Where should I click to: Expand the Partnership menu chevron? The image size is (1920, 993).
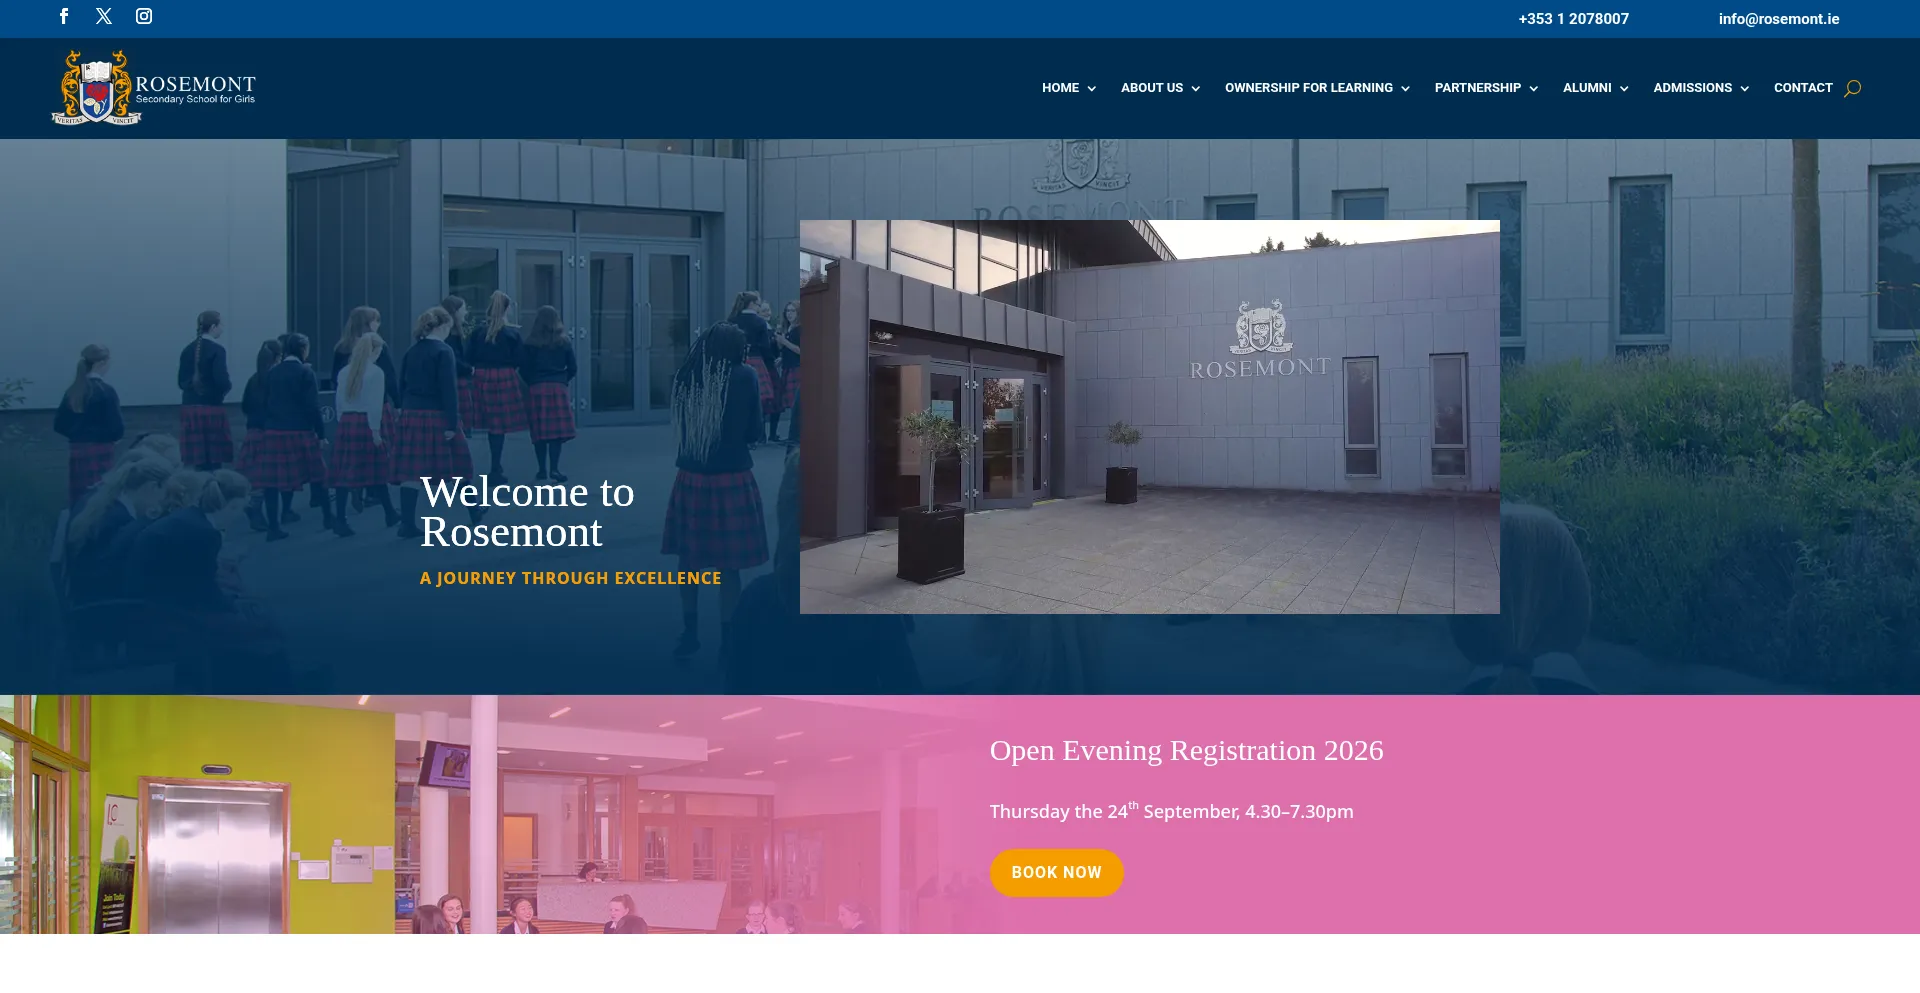point(1533,89)
